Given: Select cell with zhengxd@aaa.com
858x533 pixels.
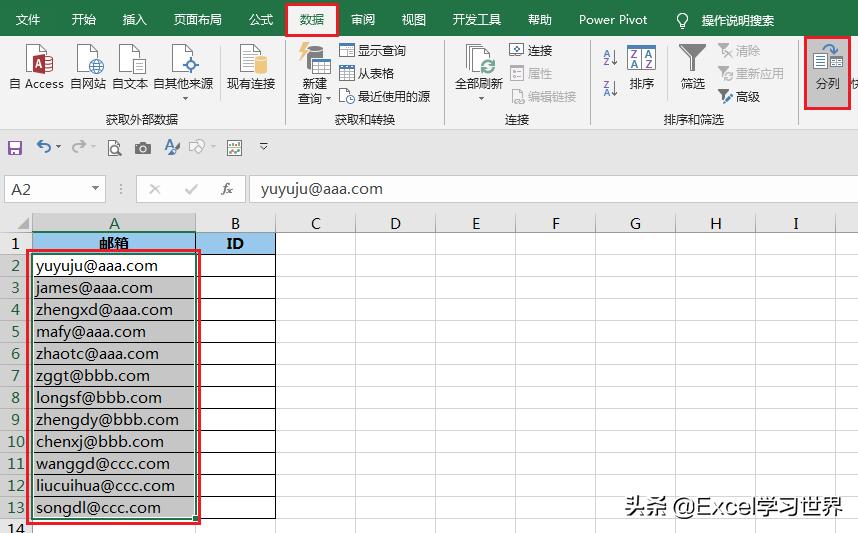Looking at the screenshot, I should (114, 310).
